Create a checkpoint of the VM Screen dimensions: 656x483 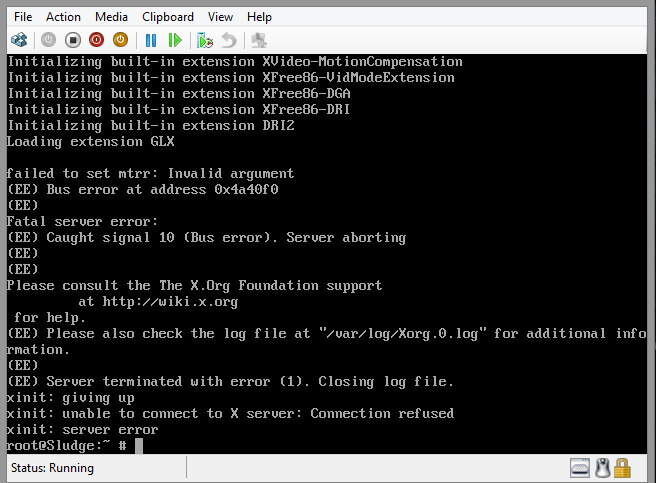(205, 40)
